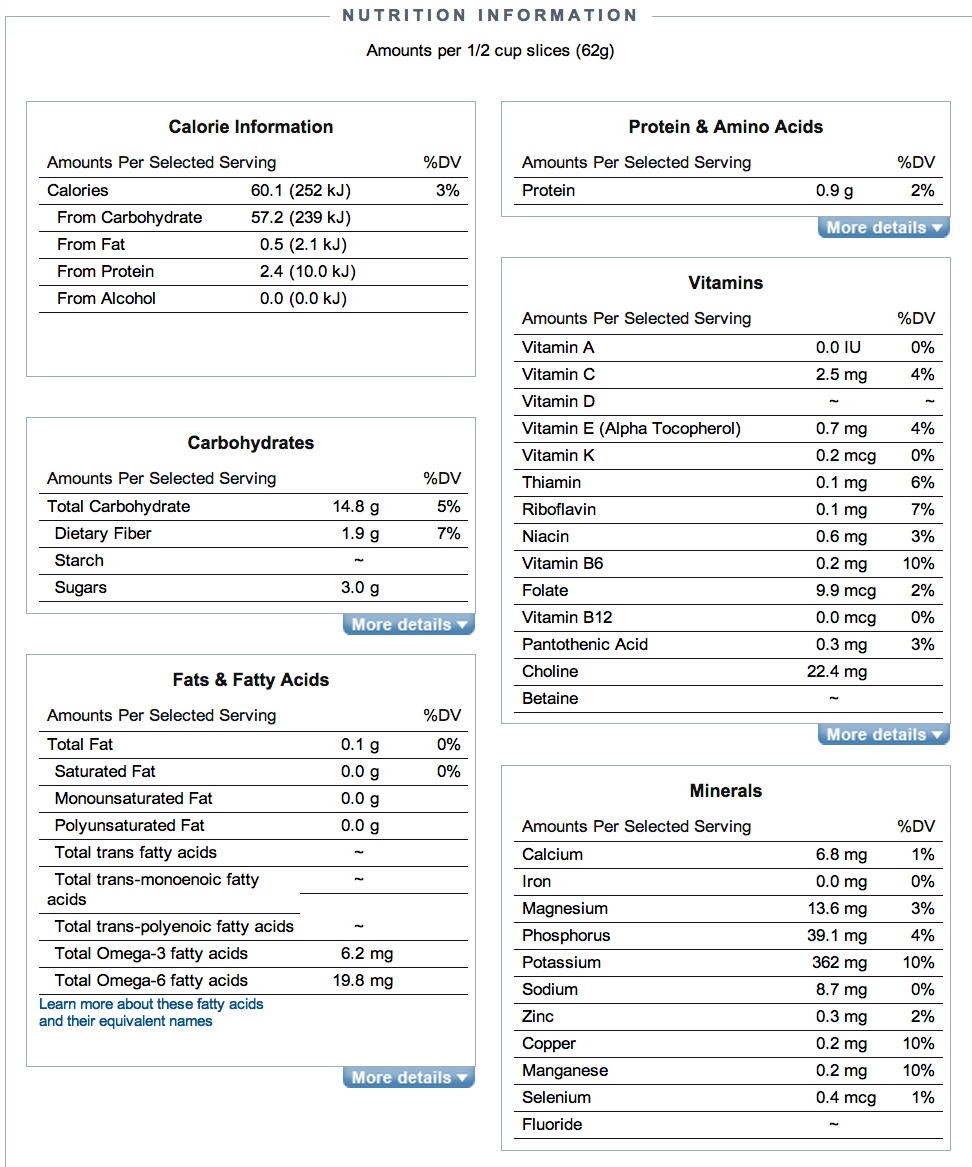Click the Nutrition Information title
972x1167 pixels.
[x=490, y=15]
